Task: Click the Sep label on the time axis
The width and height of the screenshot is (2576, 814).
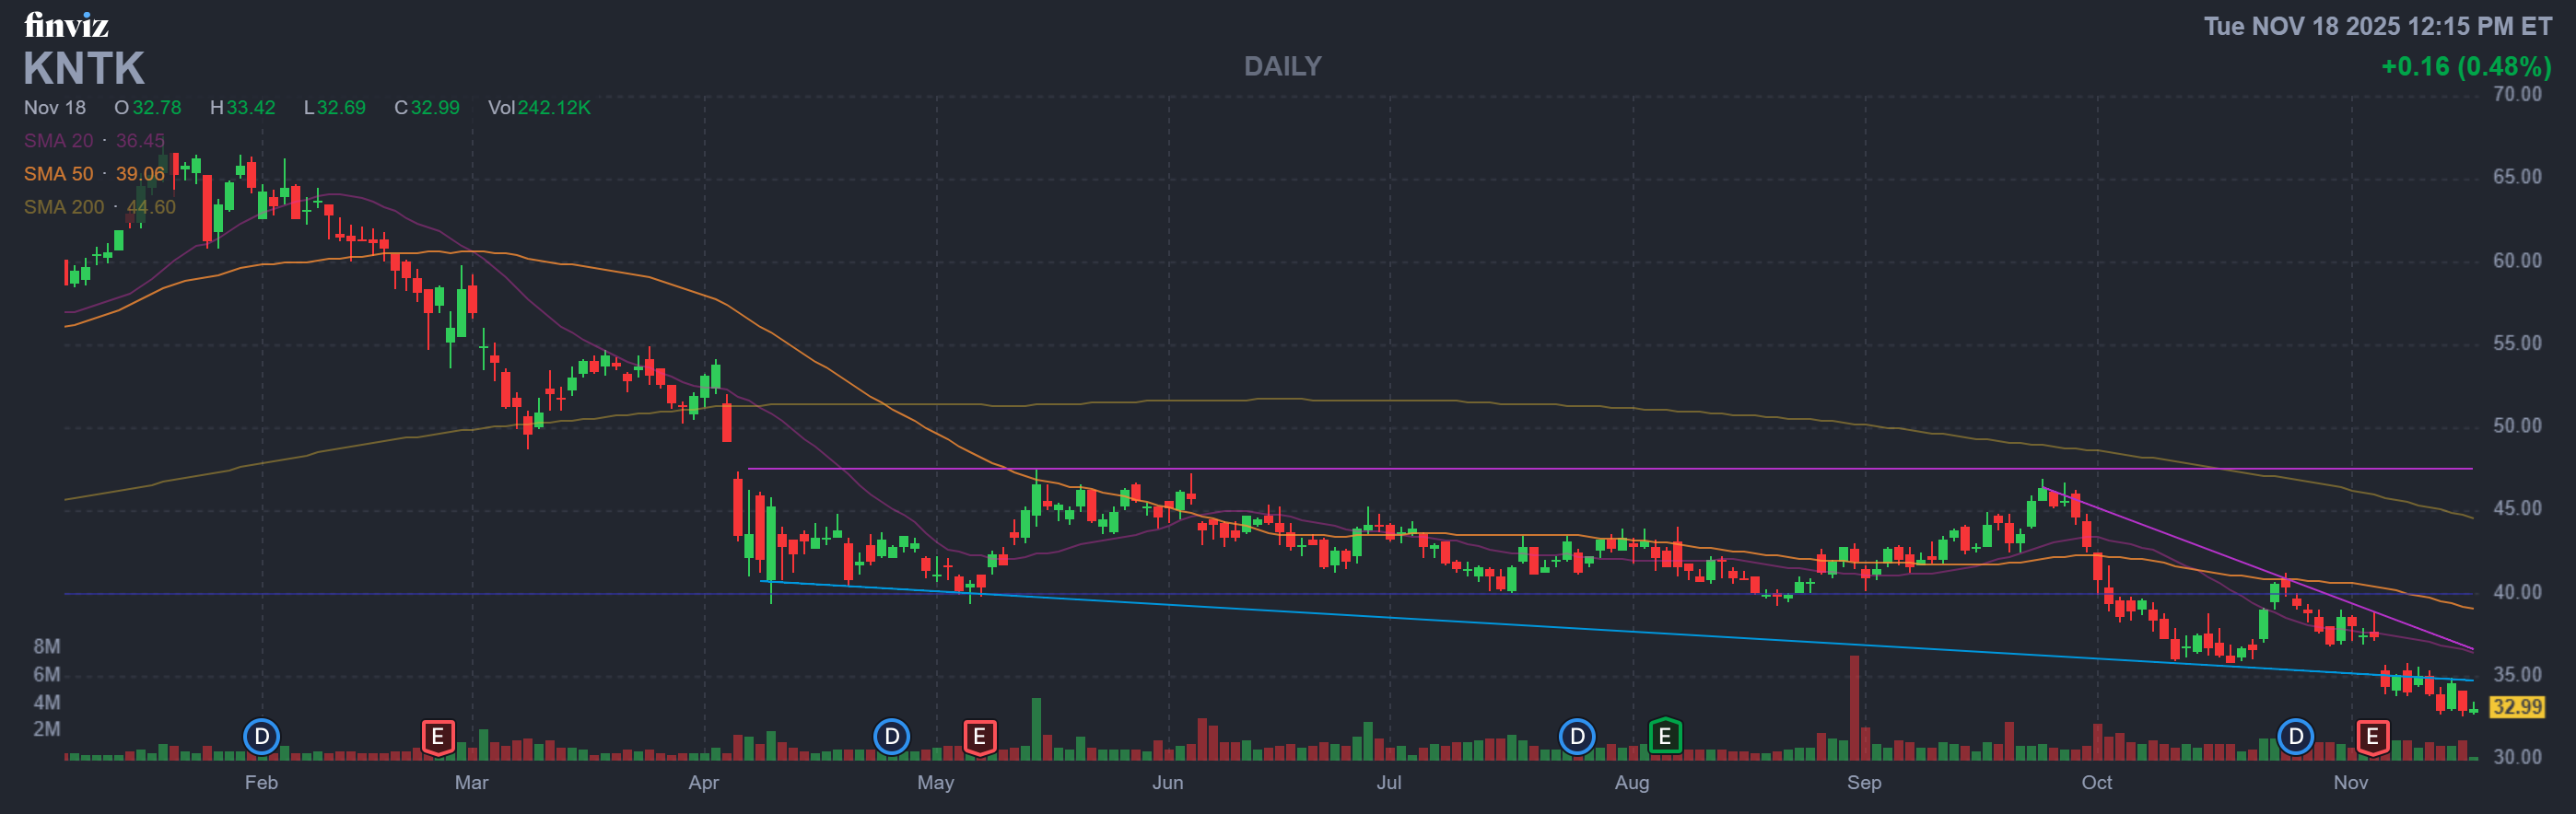Action: point(1863,782)
